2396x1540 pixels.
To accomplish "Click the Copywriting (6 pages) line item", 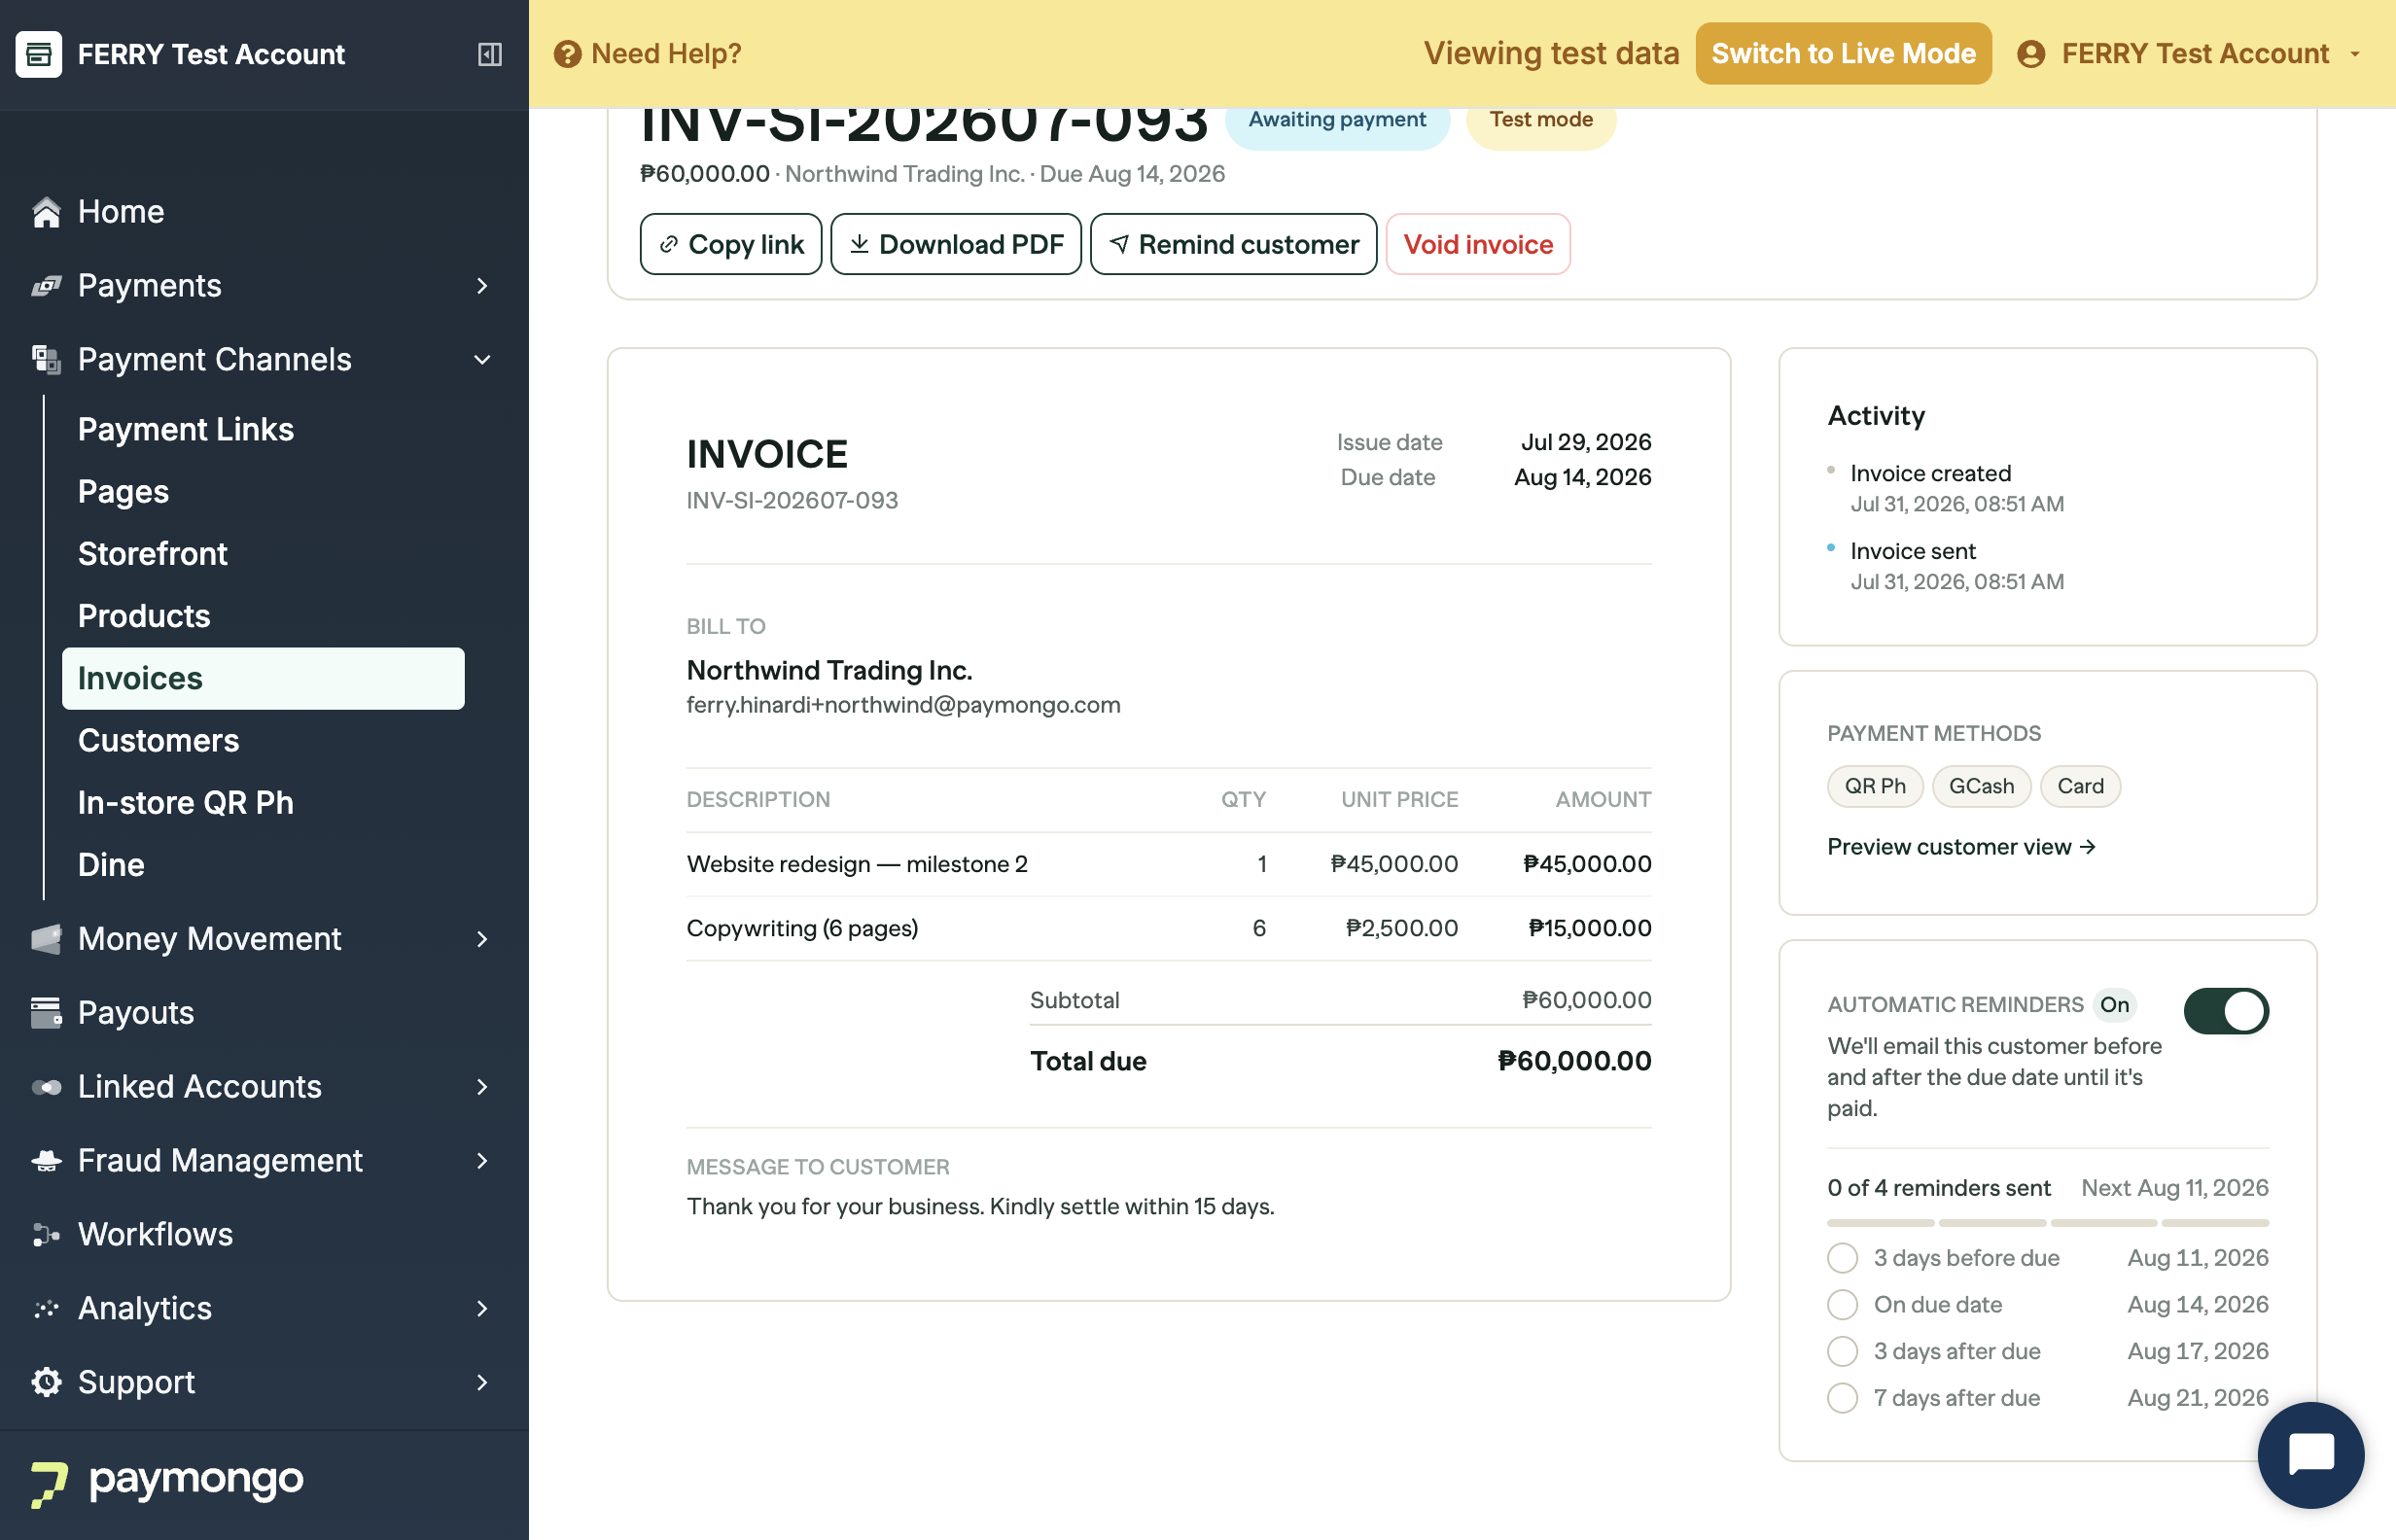I will (x=1168, y=928).
